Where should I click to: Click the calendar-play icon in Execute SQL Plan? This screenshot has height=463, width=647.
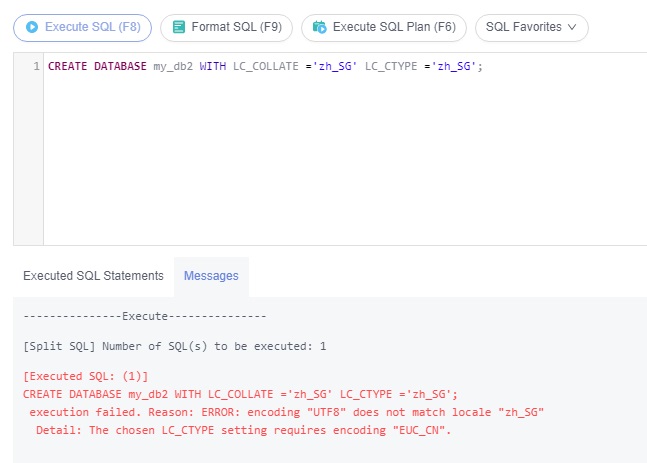tap(319, 27)
